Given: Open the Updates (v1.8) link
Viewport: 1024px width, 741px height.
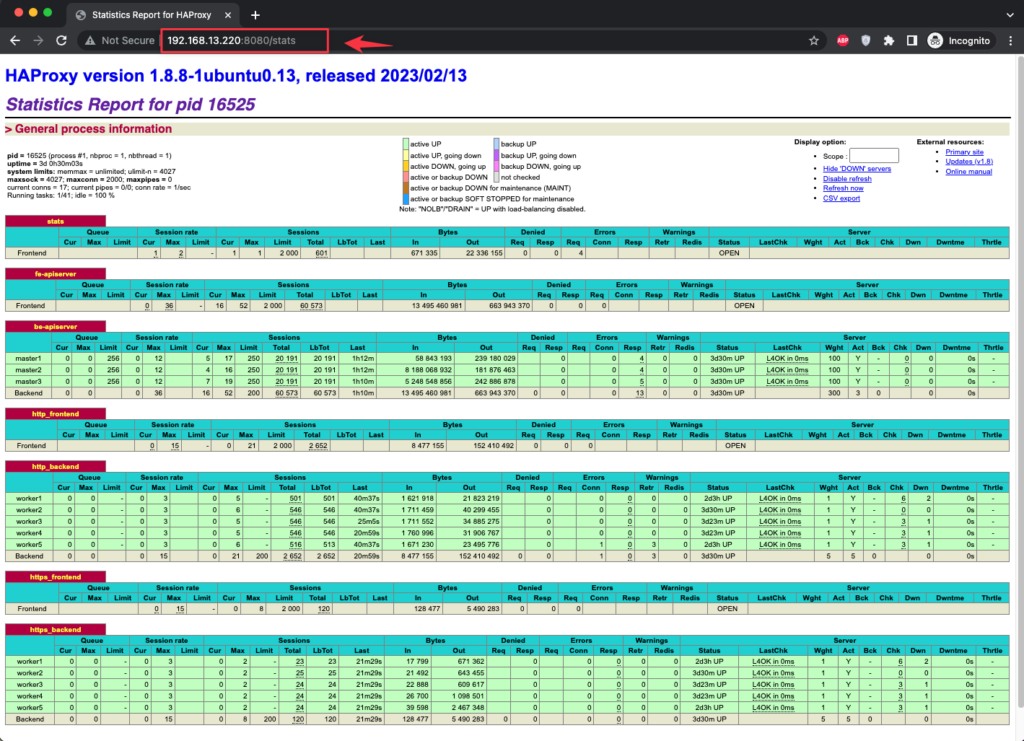Looking at the screenshot, I should coord(969,161).
